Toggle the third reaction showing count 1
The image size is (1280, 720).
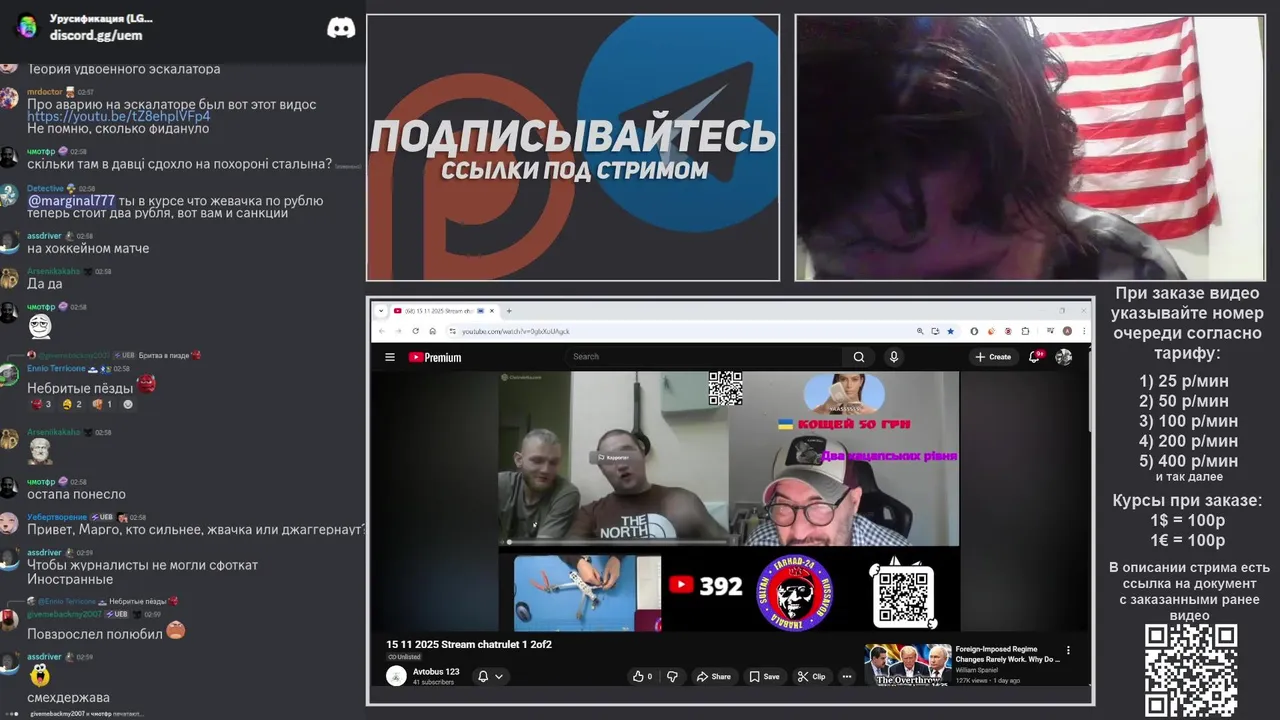coord(102,404)
